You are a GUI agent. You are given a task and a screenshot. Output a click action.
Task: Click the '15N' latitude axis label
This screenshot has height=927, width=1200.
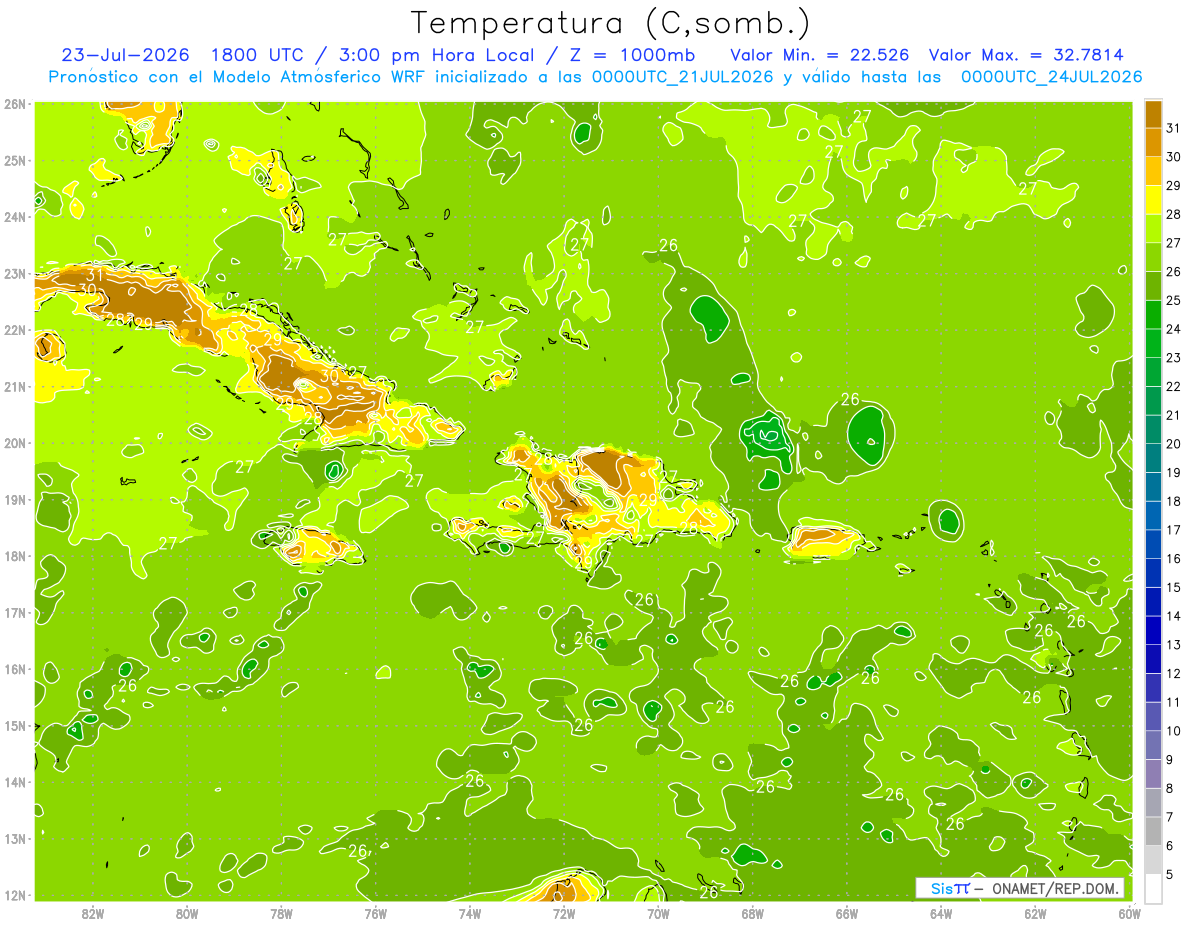tap(15, 725)
